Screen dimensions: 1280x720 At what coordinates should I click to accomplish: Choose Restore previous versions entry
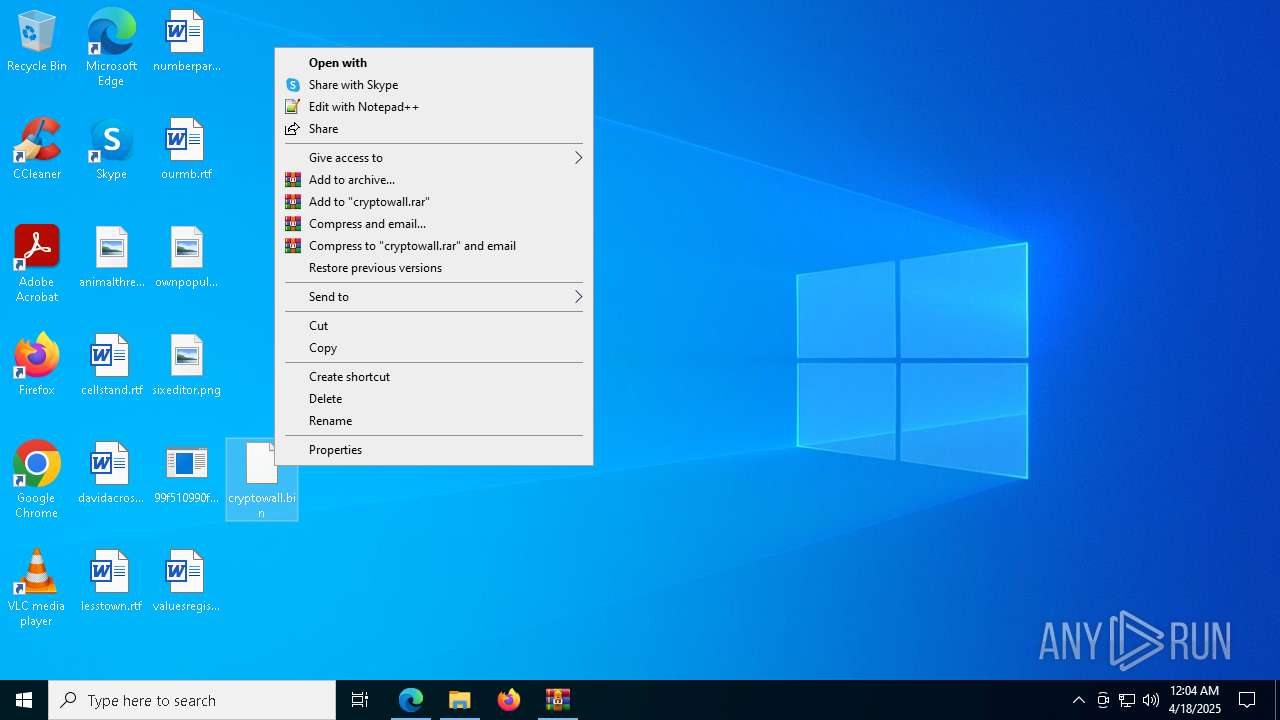[434, 268]
